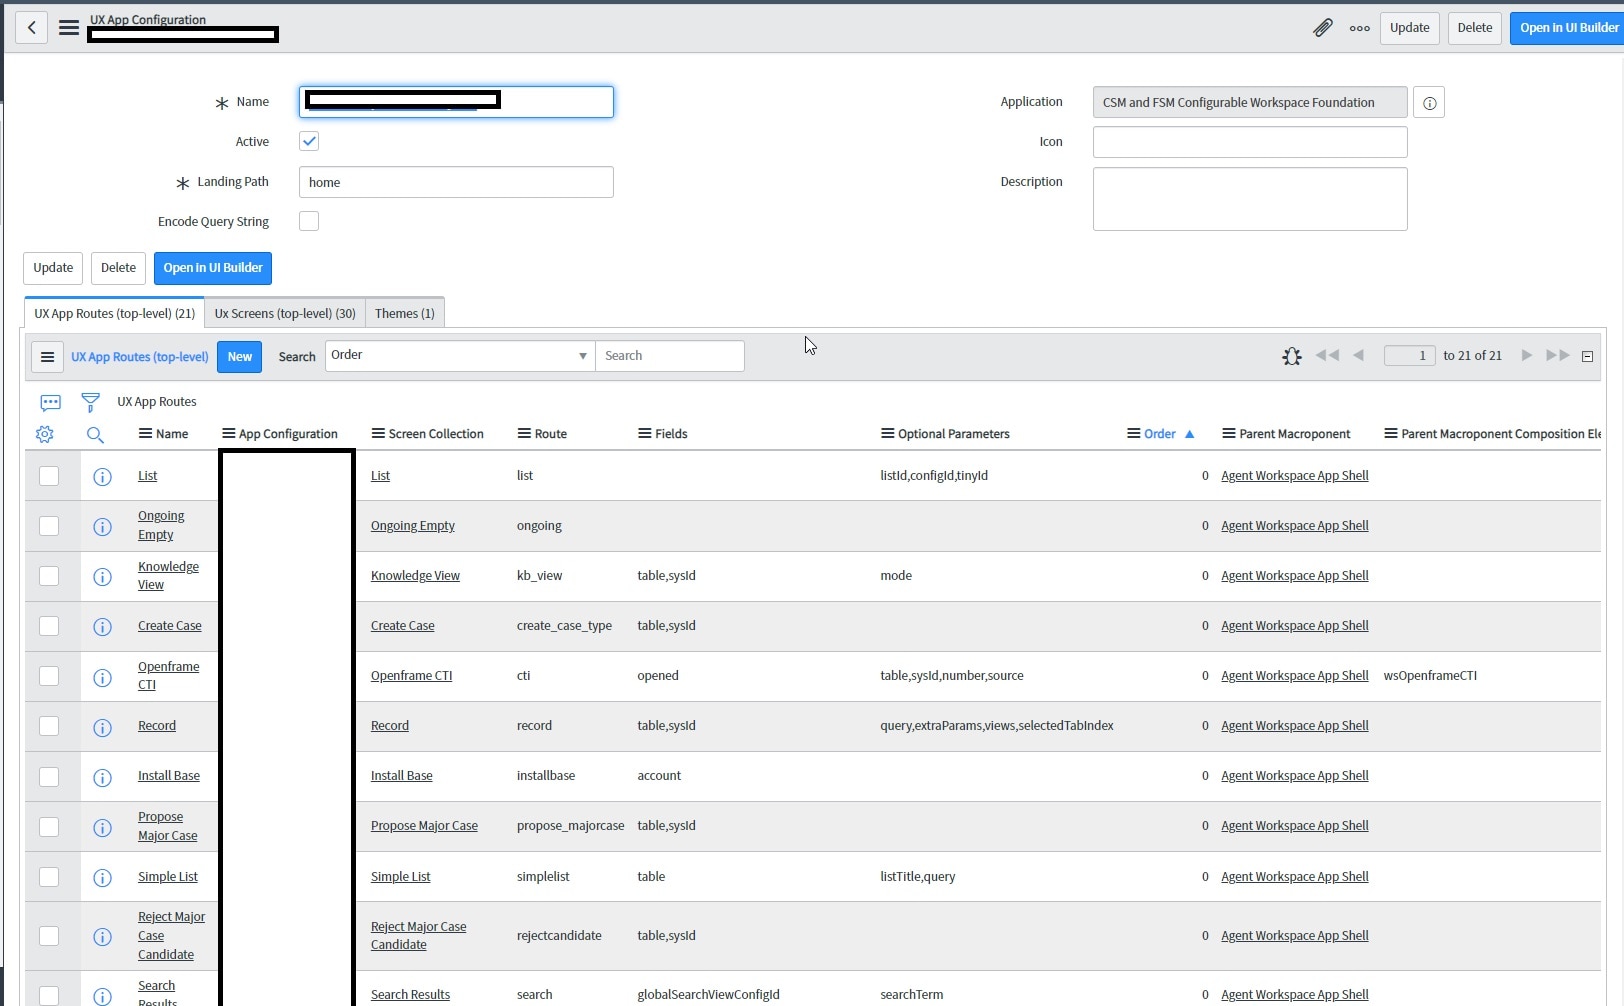Click the Application field info icon

pos(1429,103)
